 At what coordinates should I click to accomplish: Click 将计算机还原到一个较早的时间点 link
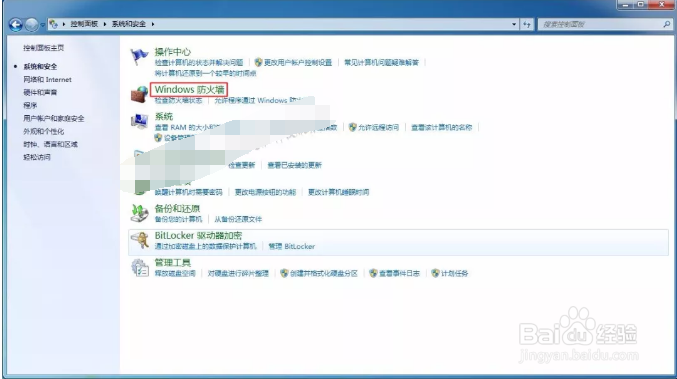pos(206,73)
